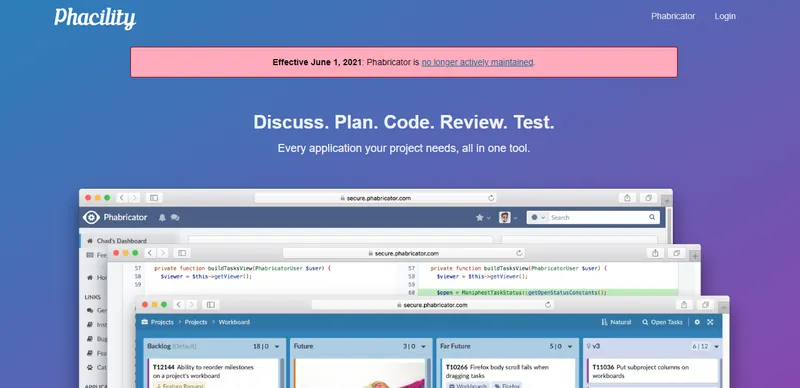This screenshot has width=800, height=388.
Task: Click the Phabricator eye logo in the dashboard window
Action: click(91, 217)
